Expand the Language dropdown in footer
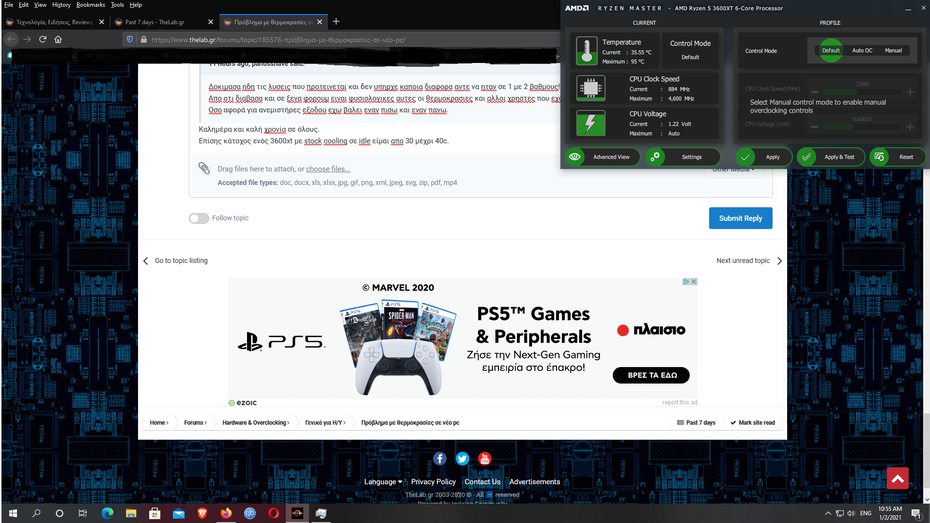This screenshot has height=523, width=930. coord(383,482)
